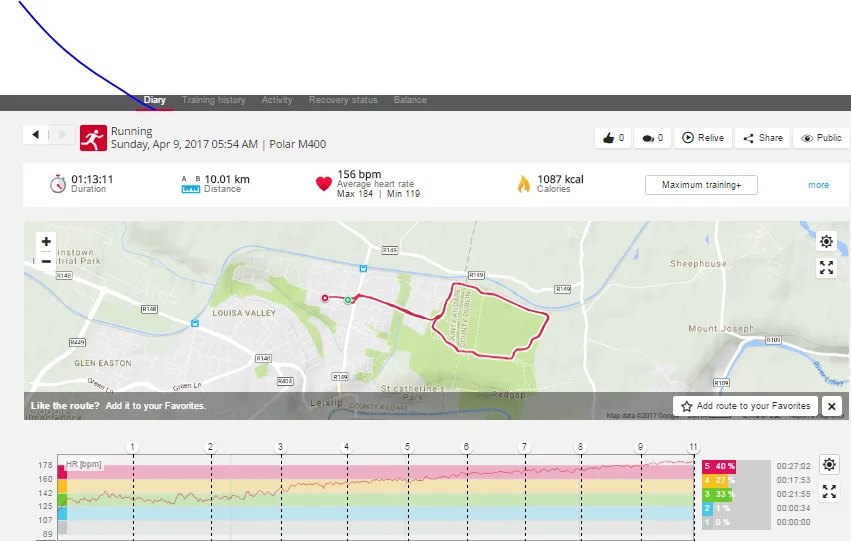Screen dimensions: 851x541
Task: Select lap marker 2 on graph
Action: point(211,447)
